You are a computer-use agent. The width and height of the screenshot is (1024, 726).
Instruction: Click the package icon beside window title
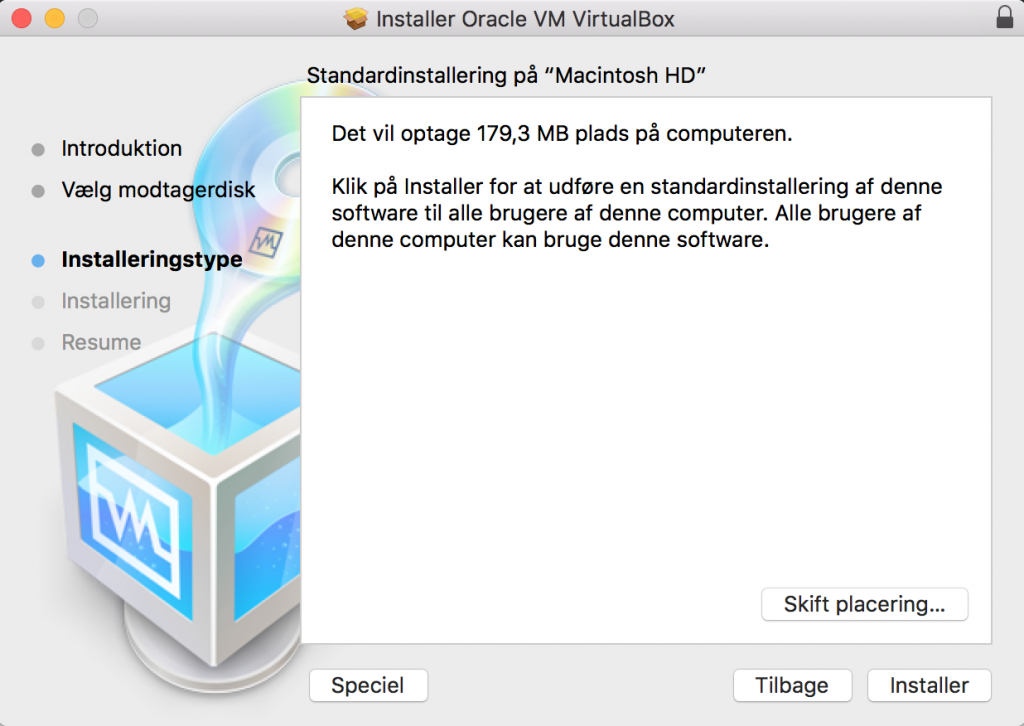[x=356, y=18]
